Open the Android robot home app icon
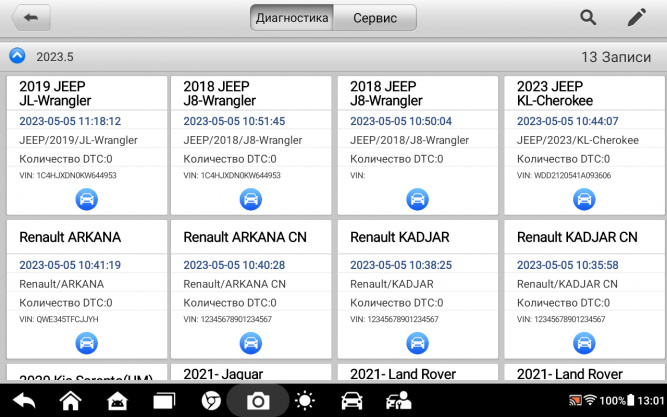This screenshot has height=417, width=667. [117, 401]
